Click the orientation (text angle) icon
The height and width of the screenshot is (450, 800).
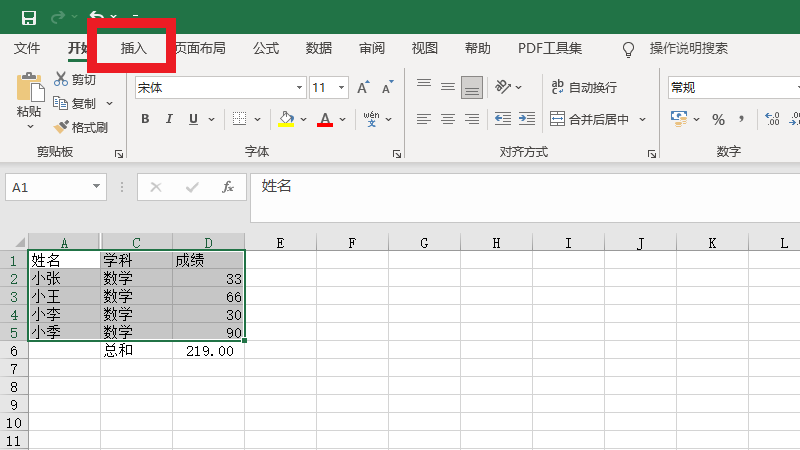pyautogui.click(x=505, y=88)
